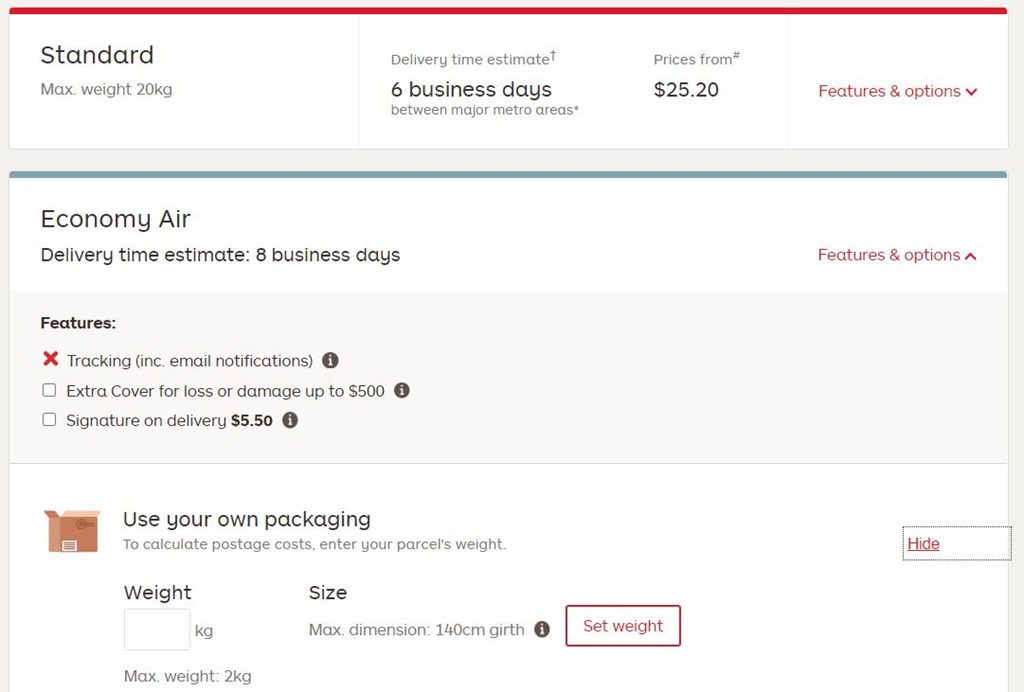This screenshot has height=692, width=1024.
Task: Click the Hide link
Action: pyautogui.click(x=923, y=544)
